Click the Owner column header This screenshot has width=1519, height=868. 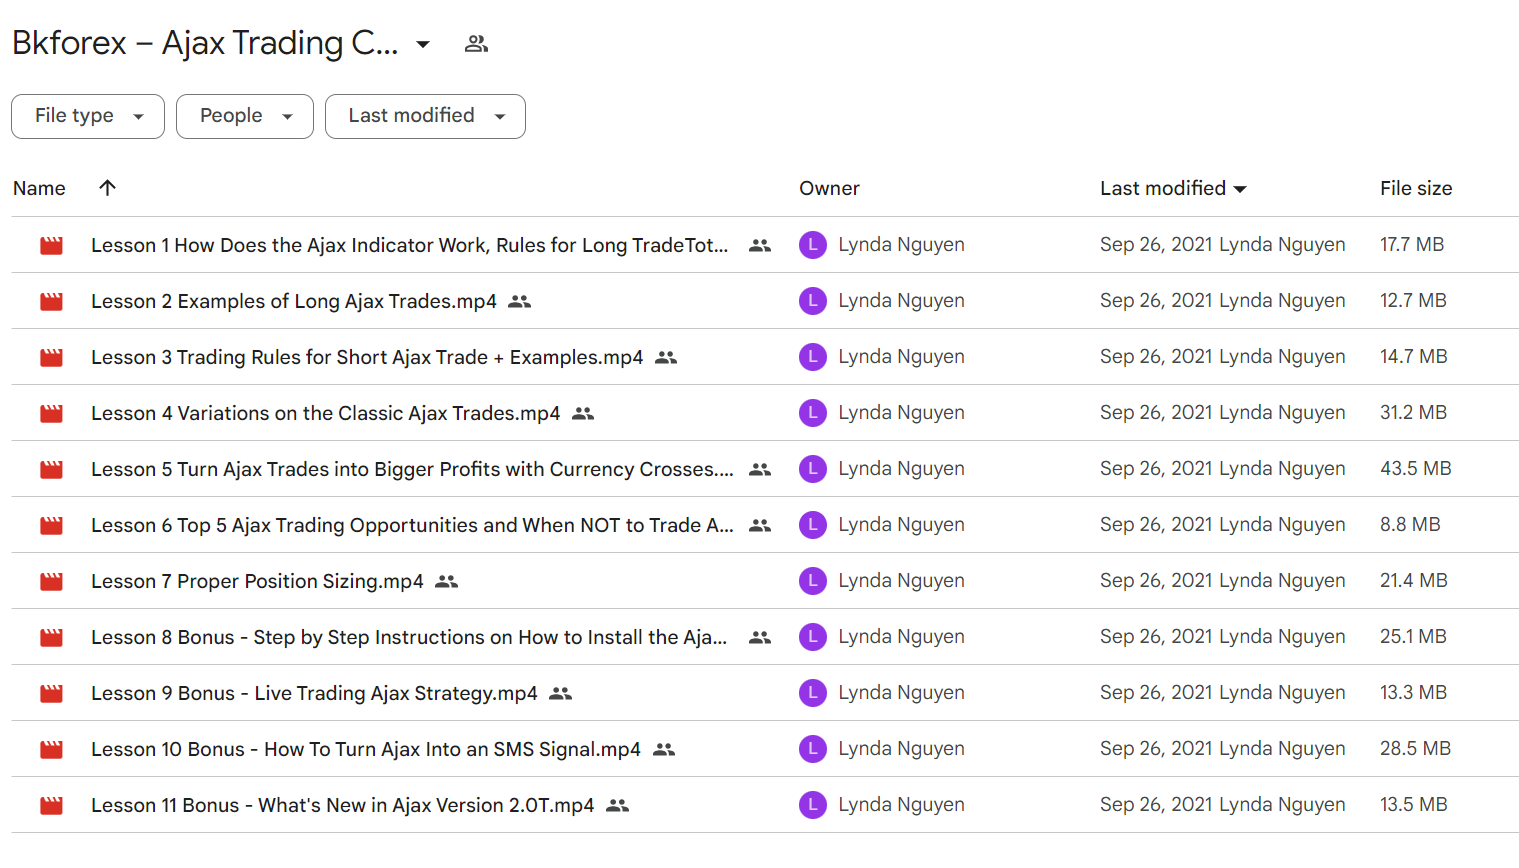tap(829, 188)
